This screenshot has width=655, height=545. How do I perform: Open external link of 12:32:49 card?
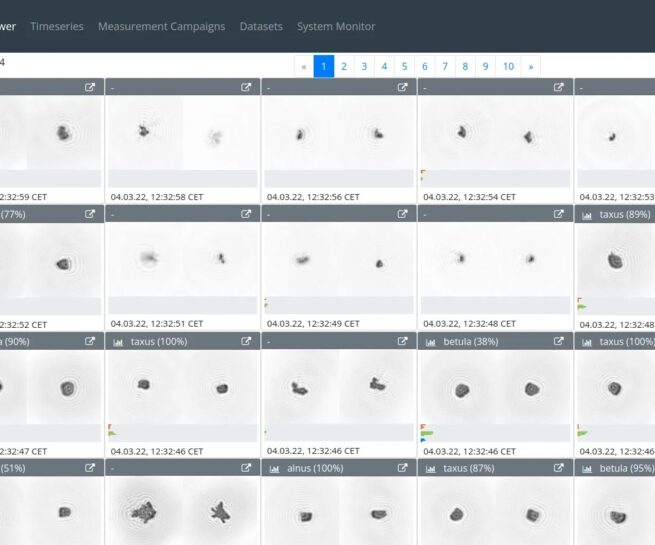[x=402, y=214]
